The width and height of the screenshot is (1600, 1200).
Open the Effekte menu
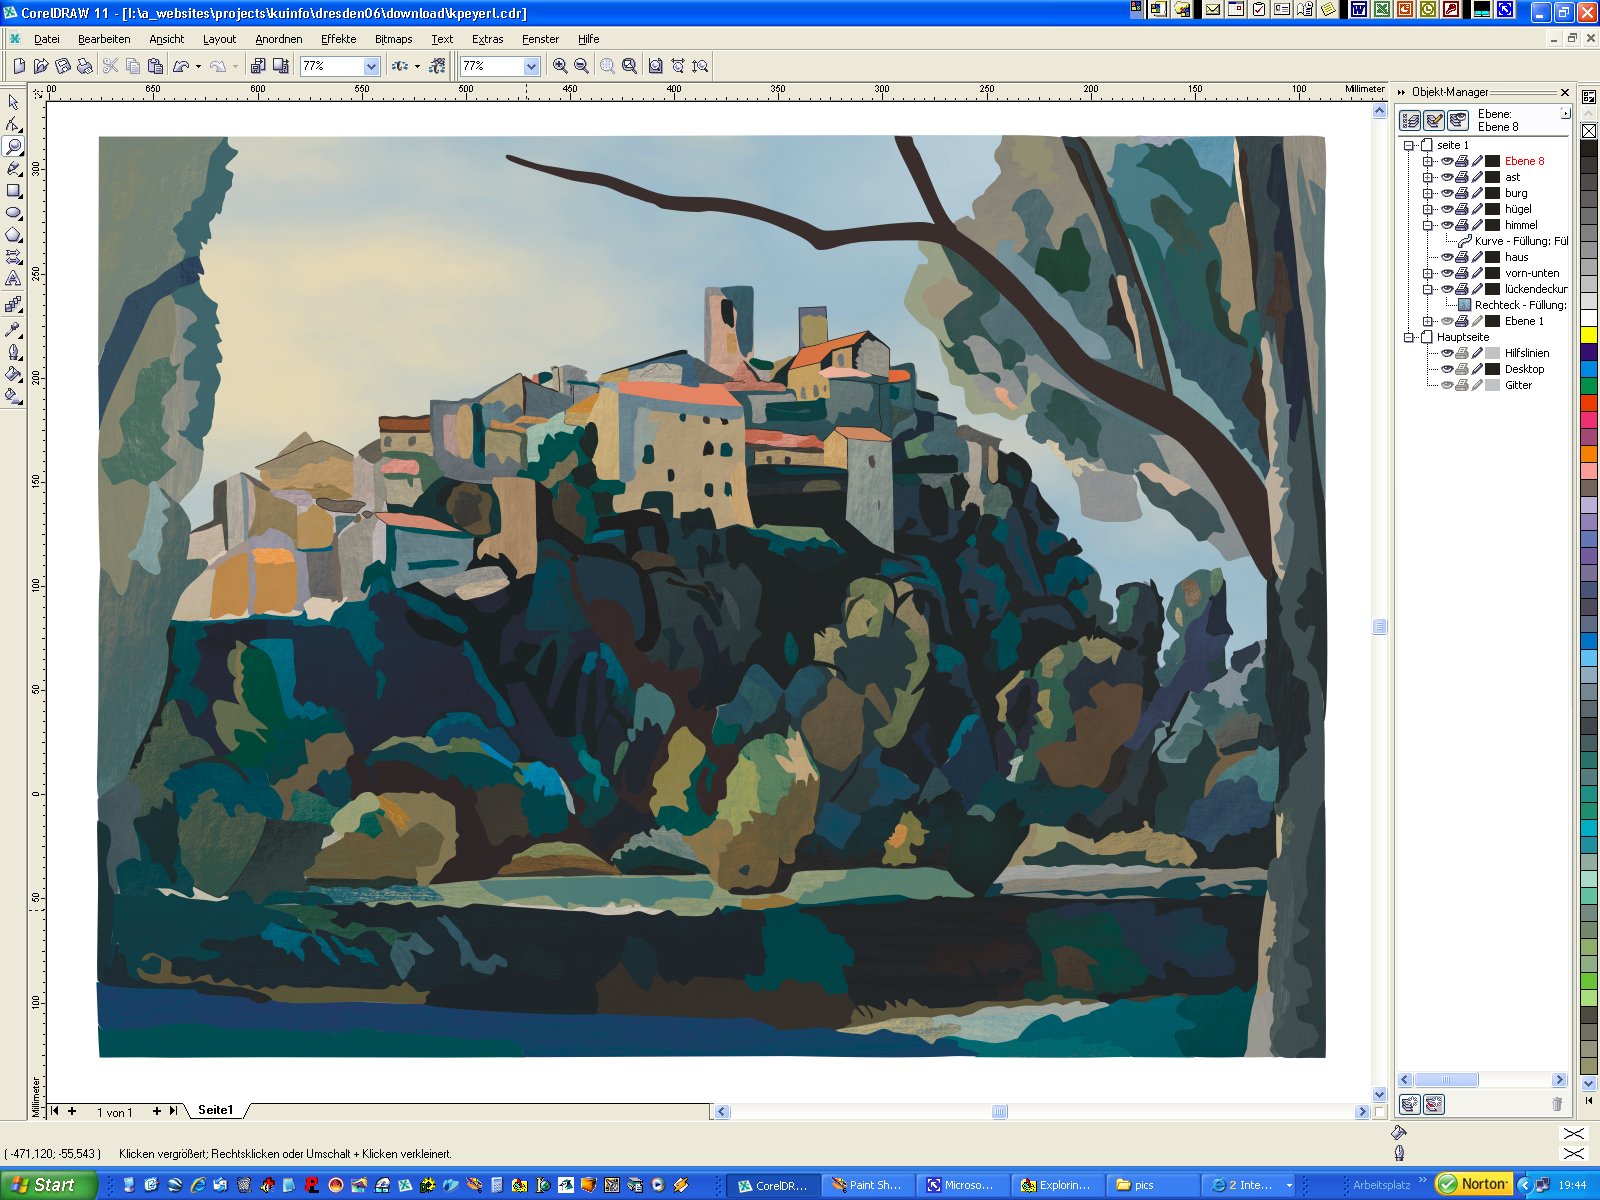(x=338, y=39)
